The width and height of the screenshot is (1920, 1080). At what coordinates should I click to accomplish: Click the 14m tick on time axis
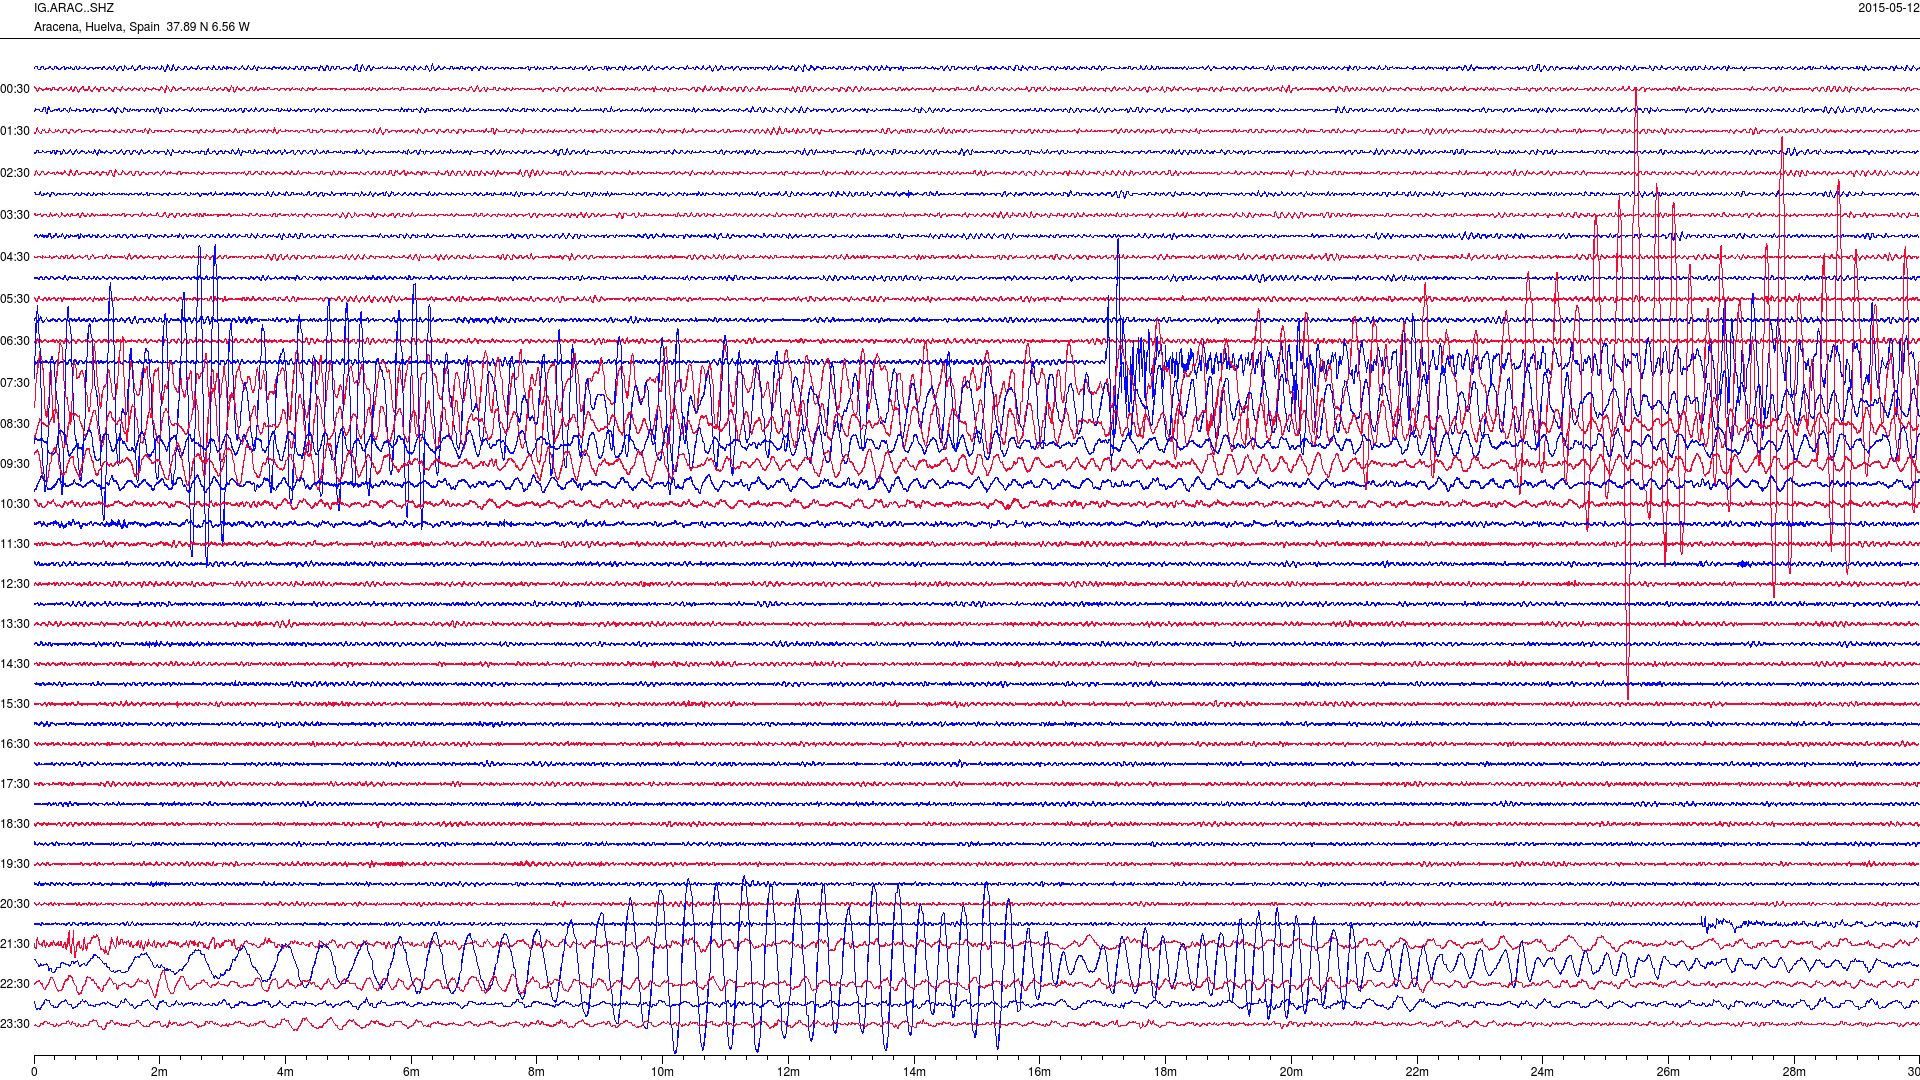point(914,1072)
